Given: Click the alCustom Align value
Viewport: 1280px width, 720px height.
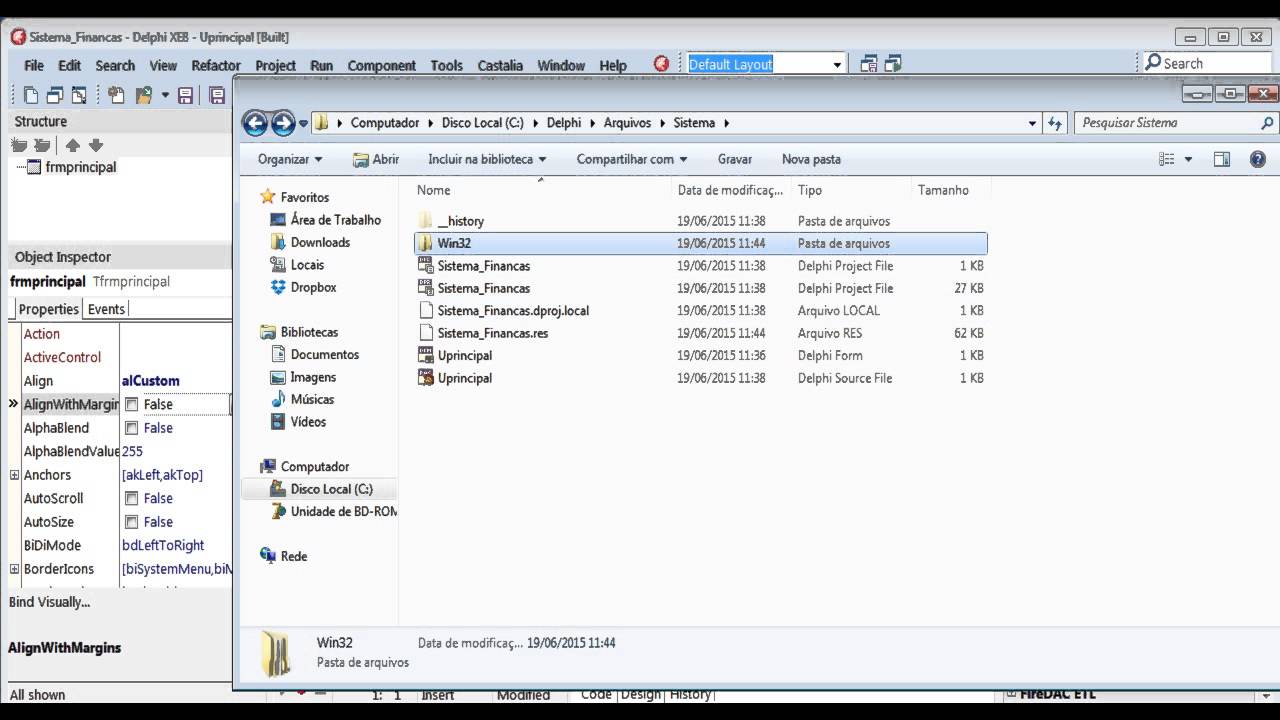Looking at the screenshot, I should [x=151, y=381].
